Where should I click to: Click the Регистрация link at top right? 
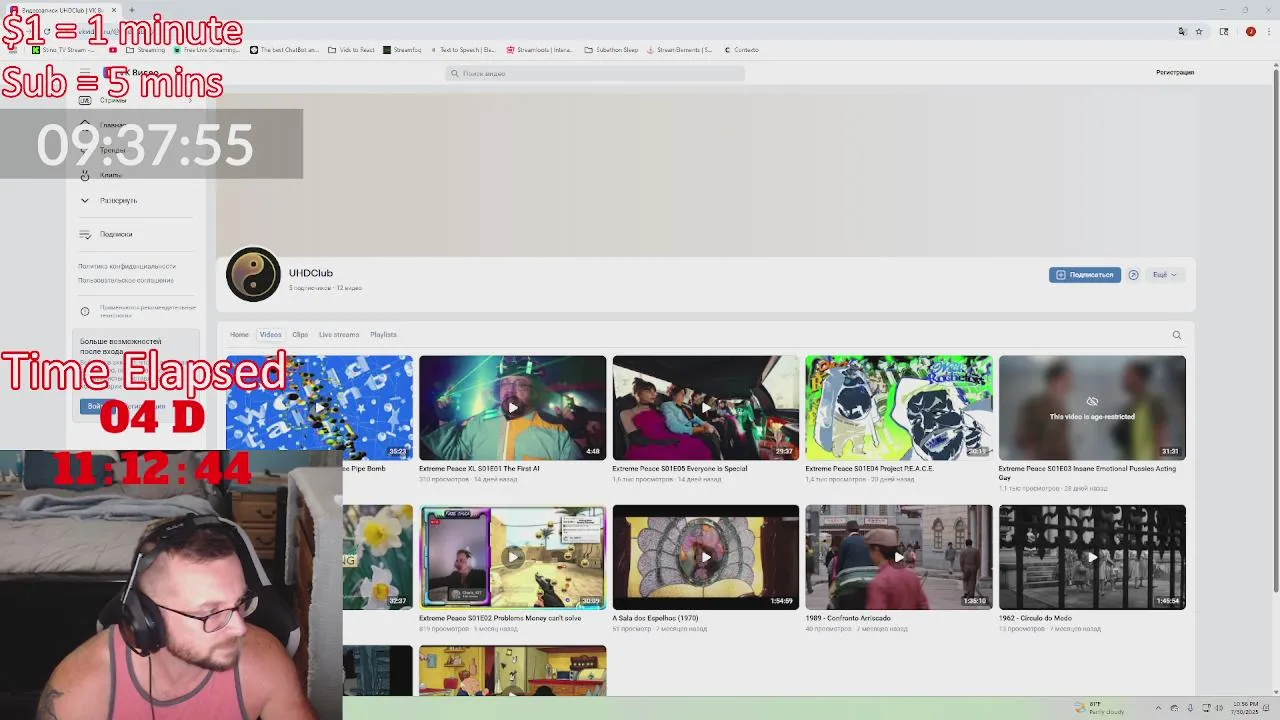(1175, 72)
